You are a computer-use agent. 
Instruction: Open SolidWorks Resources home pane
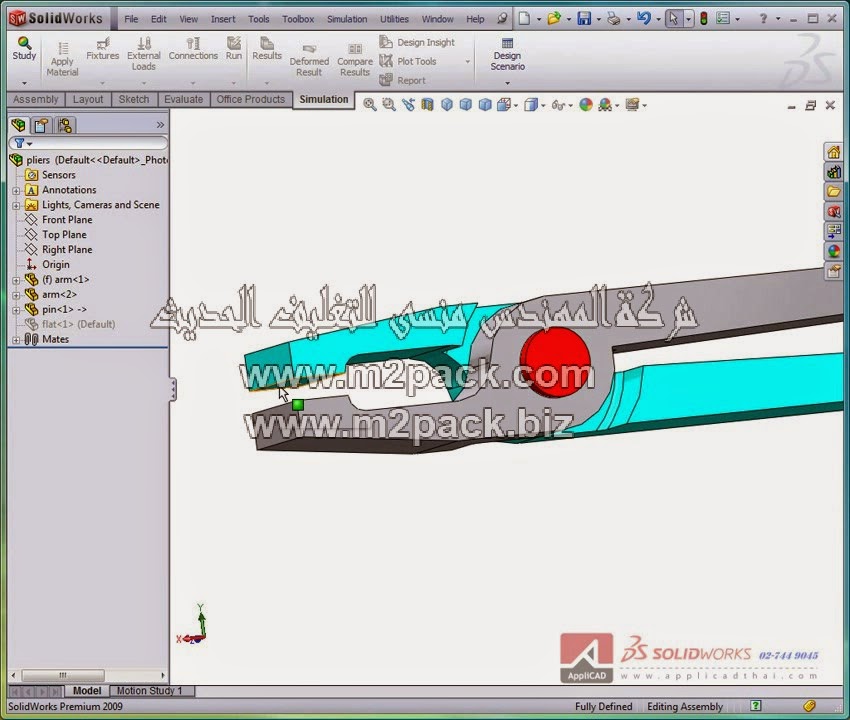[x=834, y=152]
